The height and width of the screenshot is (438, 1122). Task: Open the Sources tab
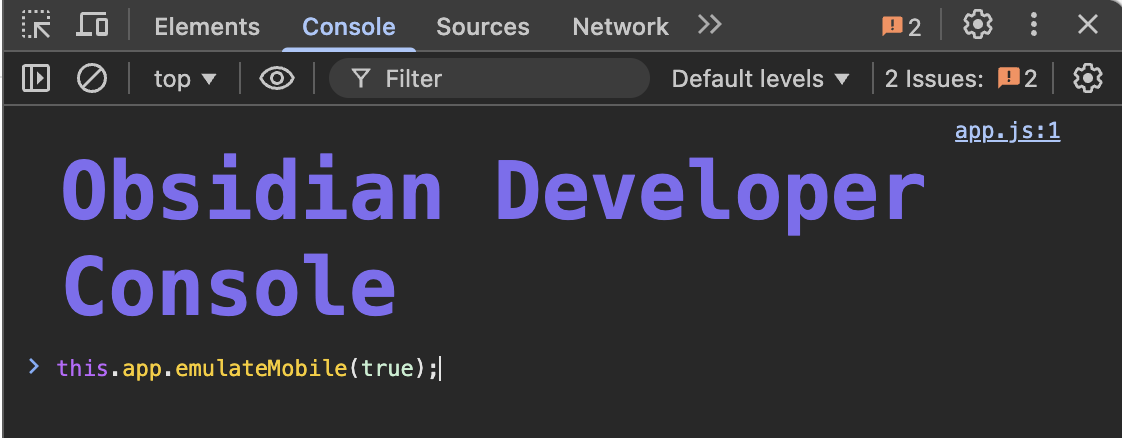coord(483,26)
